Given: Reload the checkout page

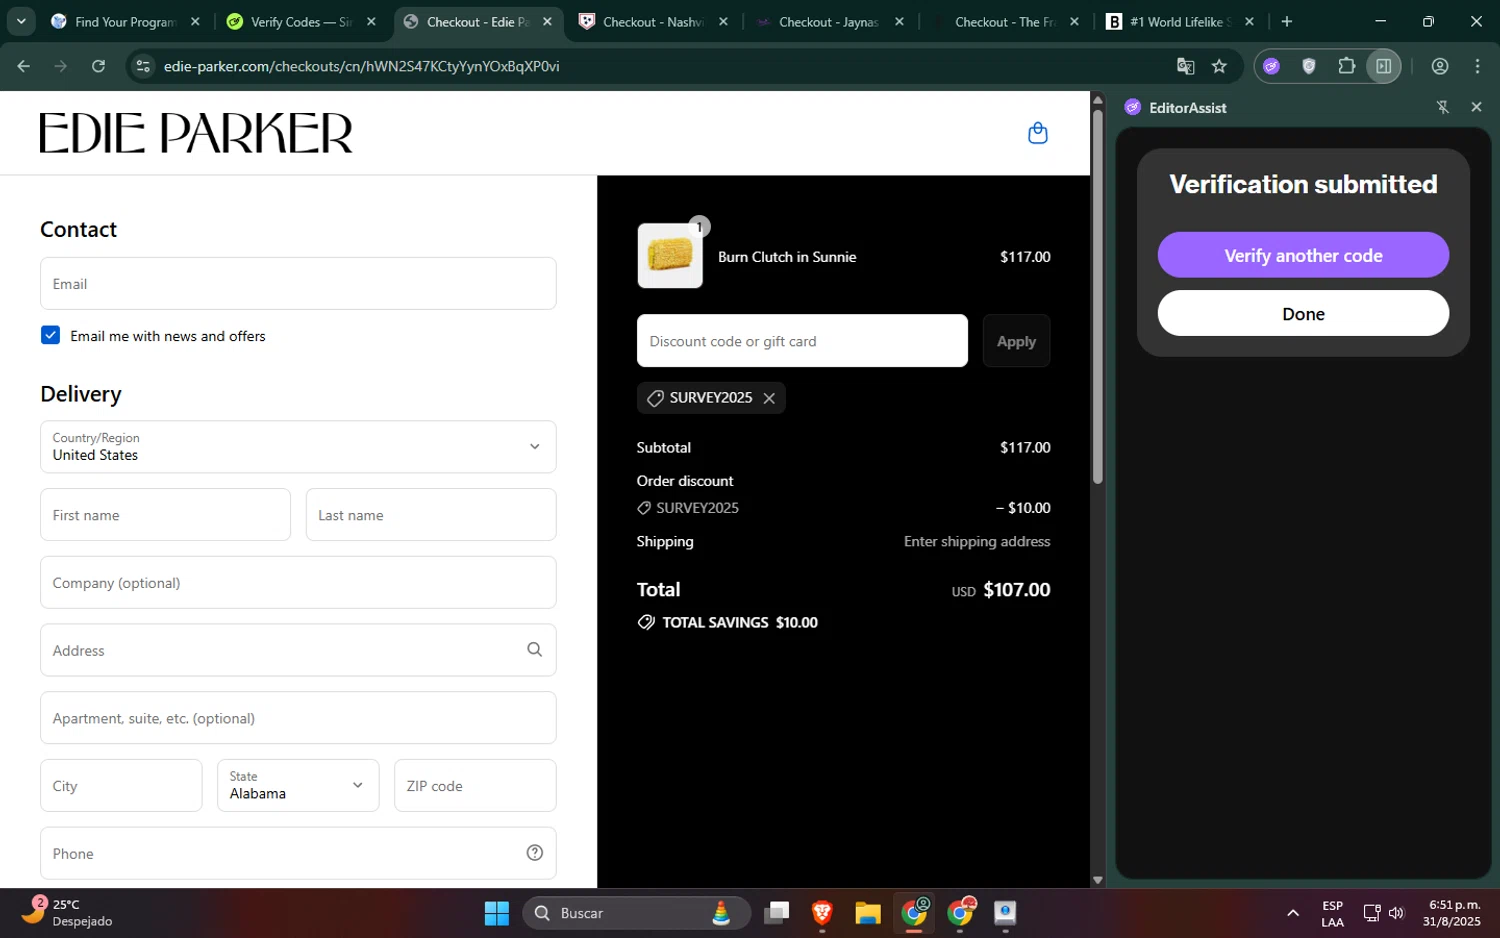Looking at the screenshot, I should click(x=98, y=66).
